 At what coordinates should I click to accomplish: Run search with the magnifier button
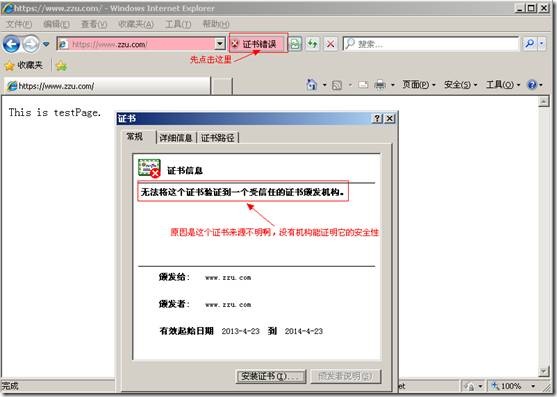point(529,44)
